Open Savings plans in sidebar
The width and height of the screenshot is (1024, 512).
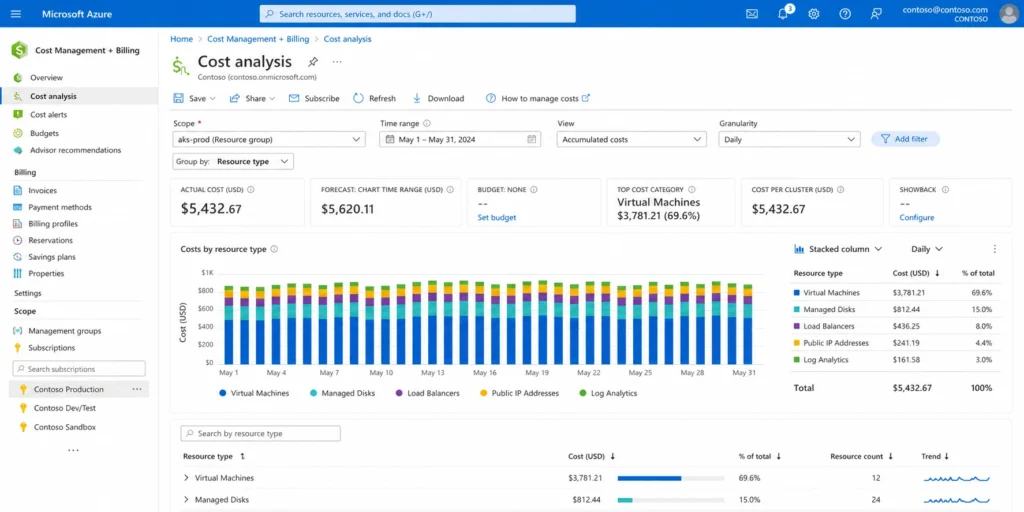click(52, 257)
